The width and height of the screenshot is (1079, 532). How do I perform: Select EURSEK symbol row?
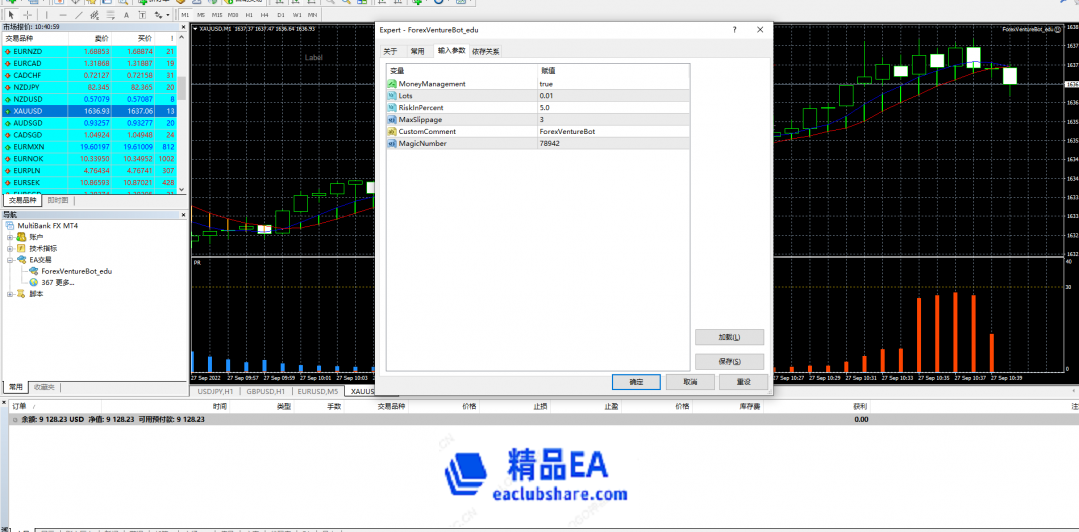click(89, 182)
